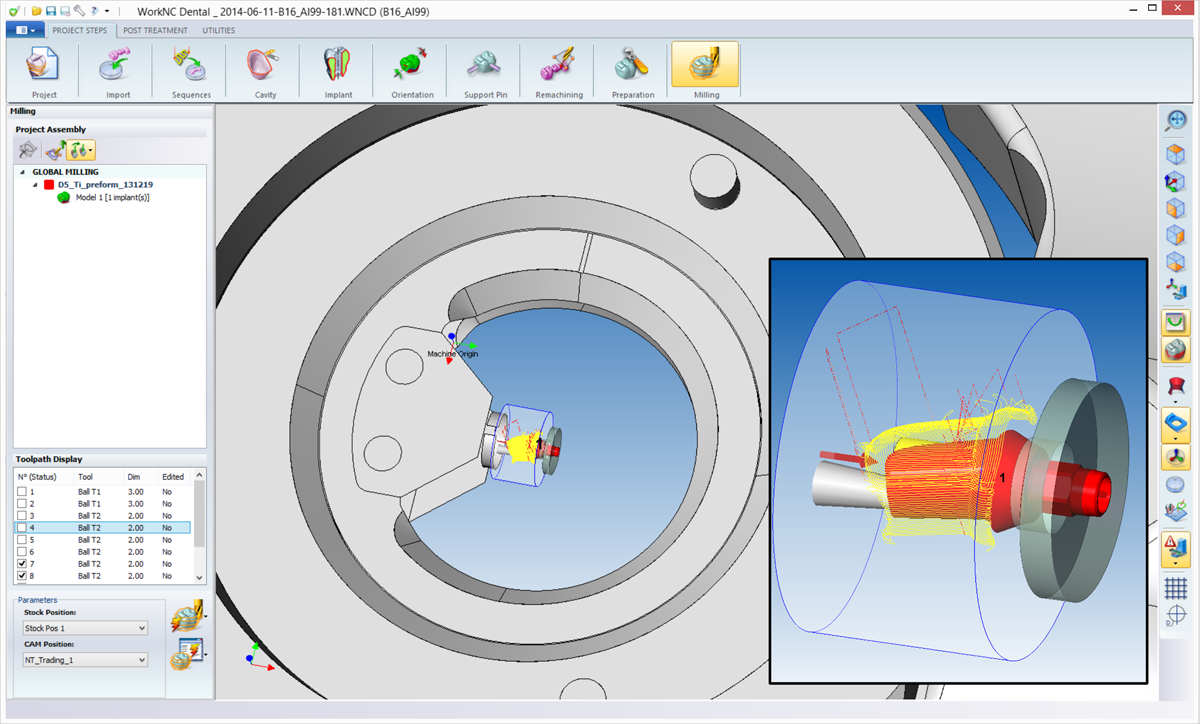Check the box for toolpath 3
Viewport: 1200px width, 724px height.
pos(22,516)
